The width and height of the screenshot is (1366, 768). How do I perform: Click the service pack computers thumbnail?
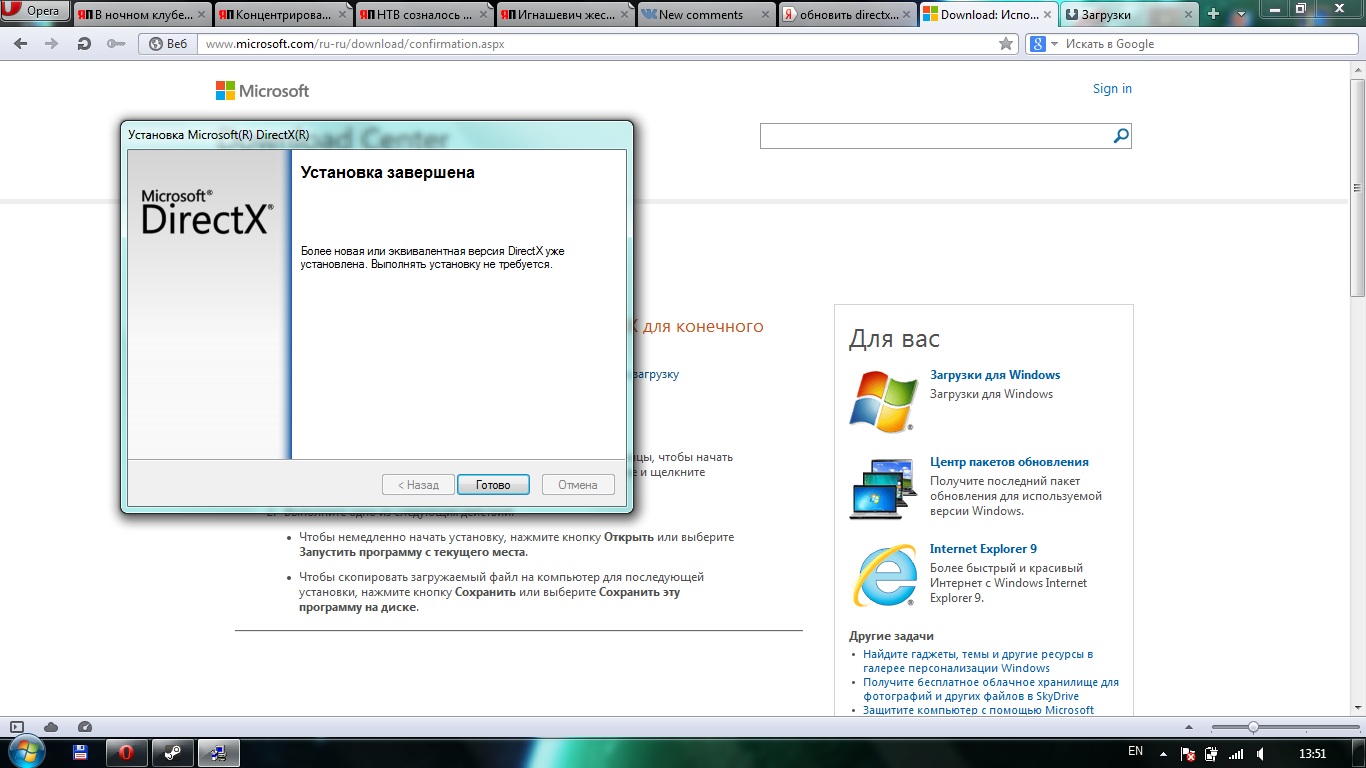click(x=883, y=488)
